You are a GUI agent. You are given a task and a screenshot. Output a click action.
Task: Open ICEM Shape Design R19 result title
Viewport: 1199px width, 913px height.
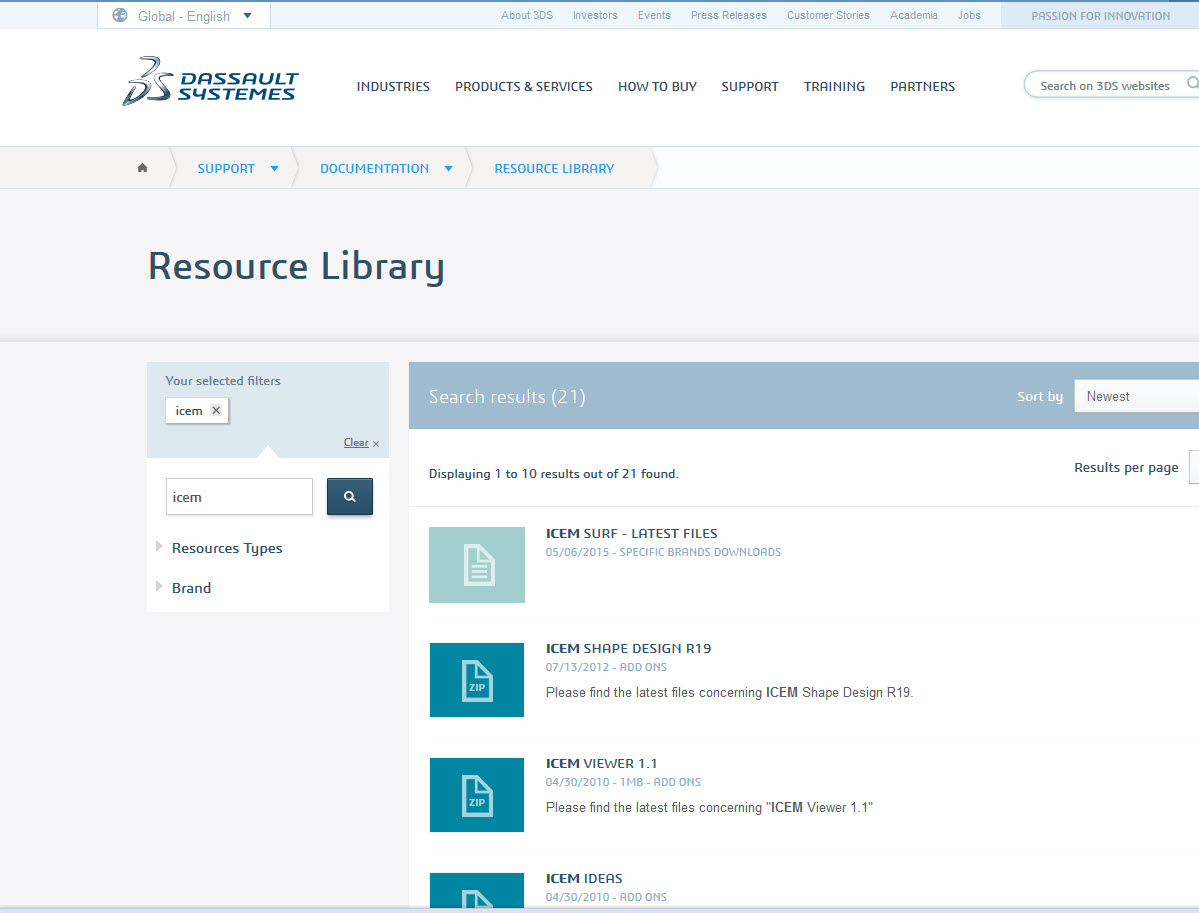(x=629, y=649)
